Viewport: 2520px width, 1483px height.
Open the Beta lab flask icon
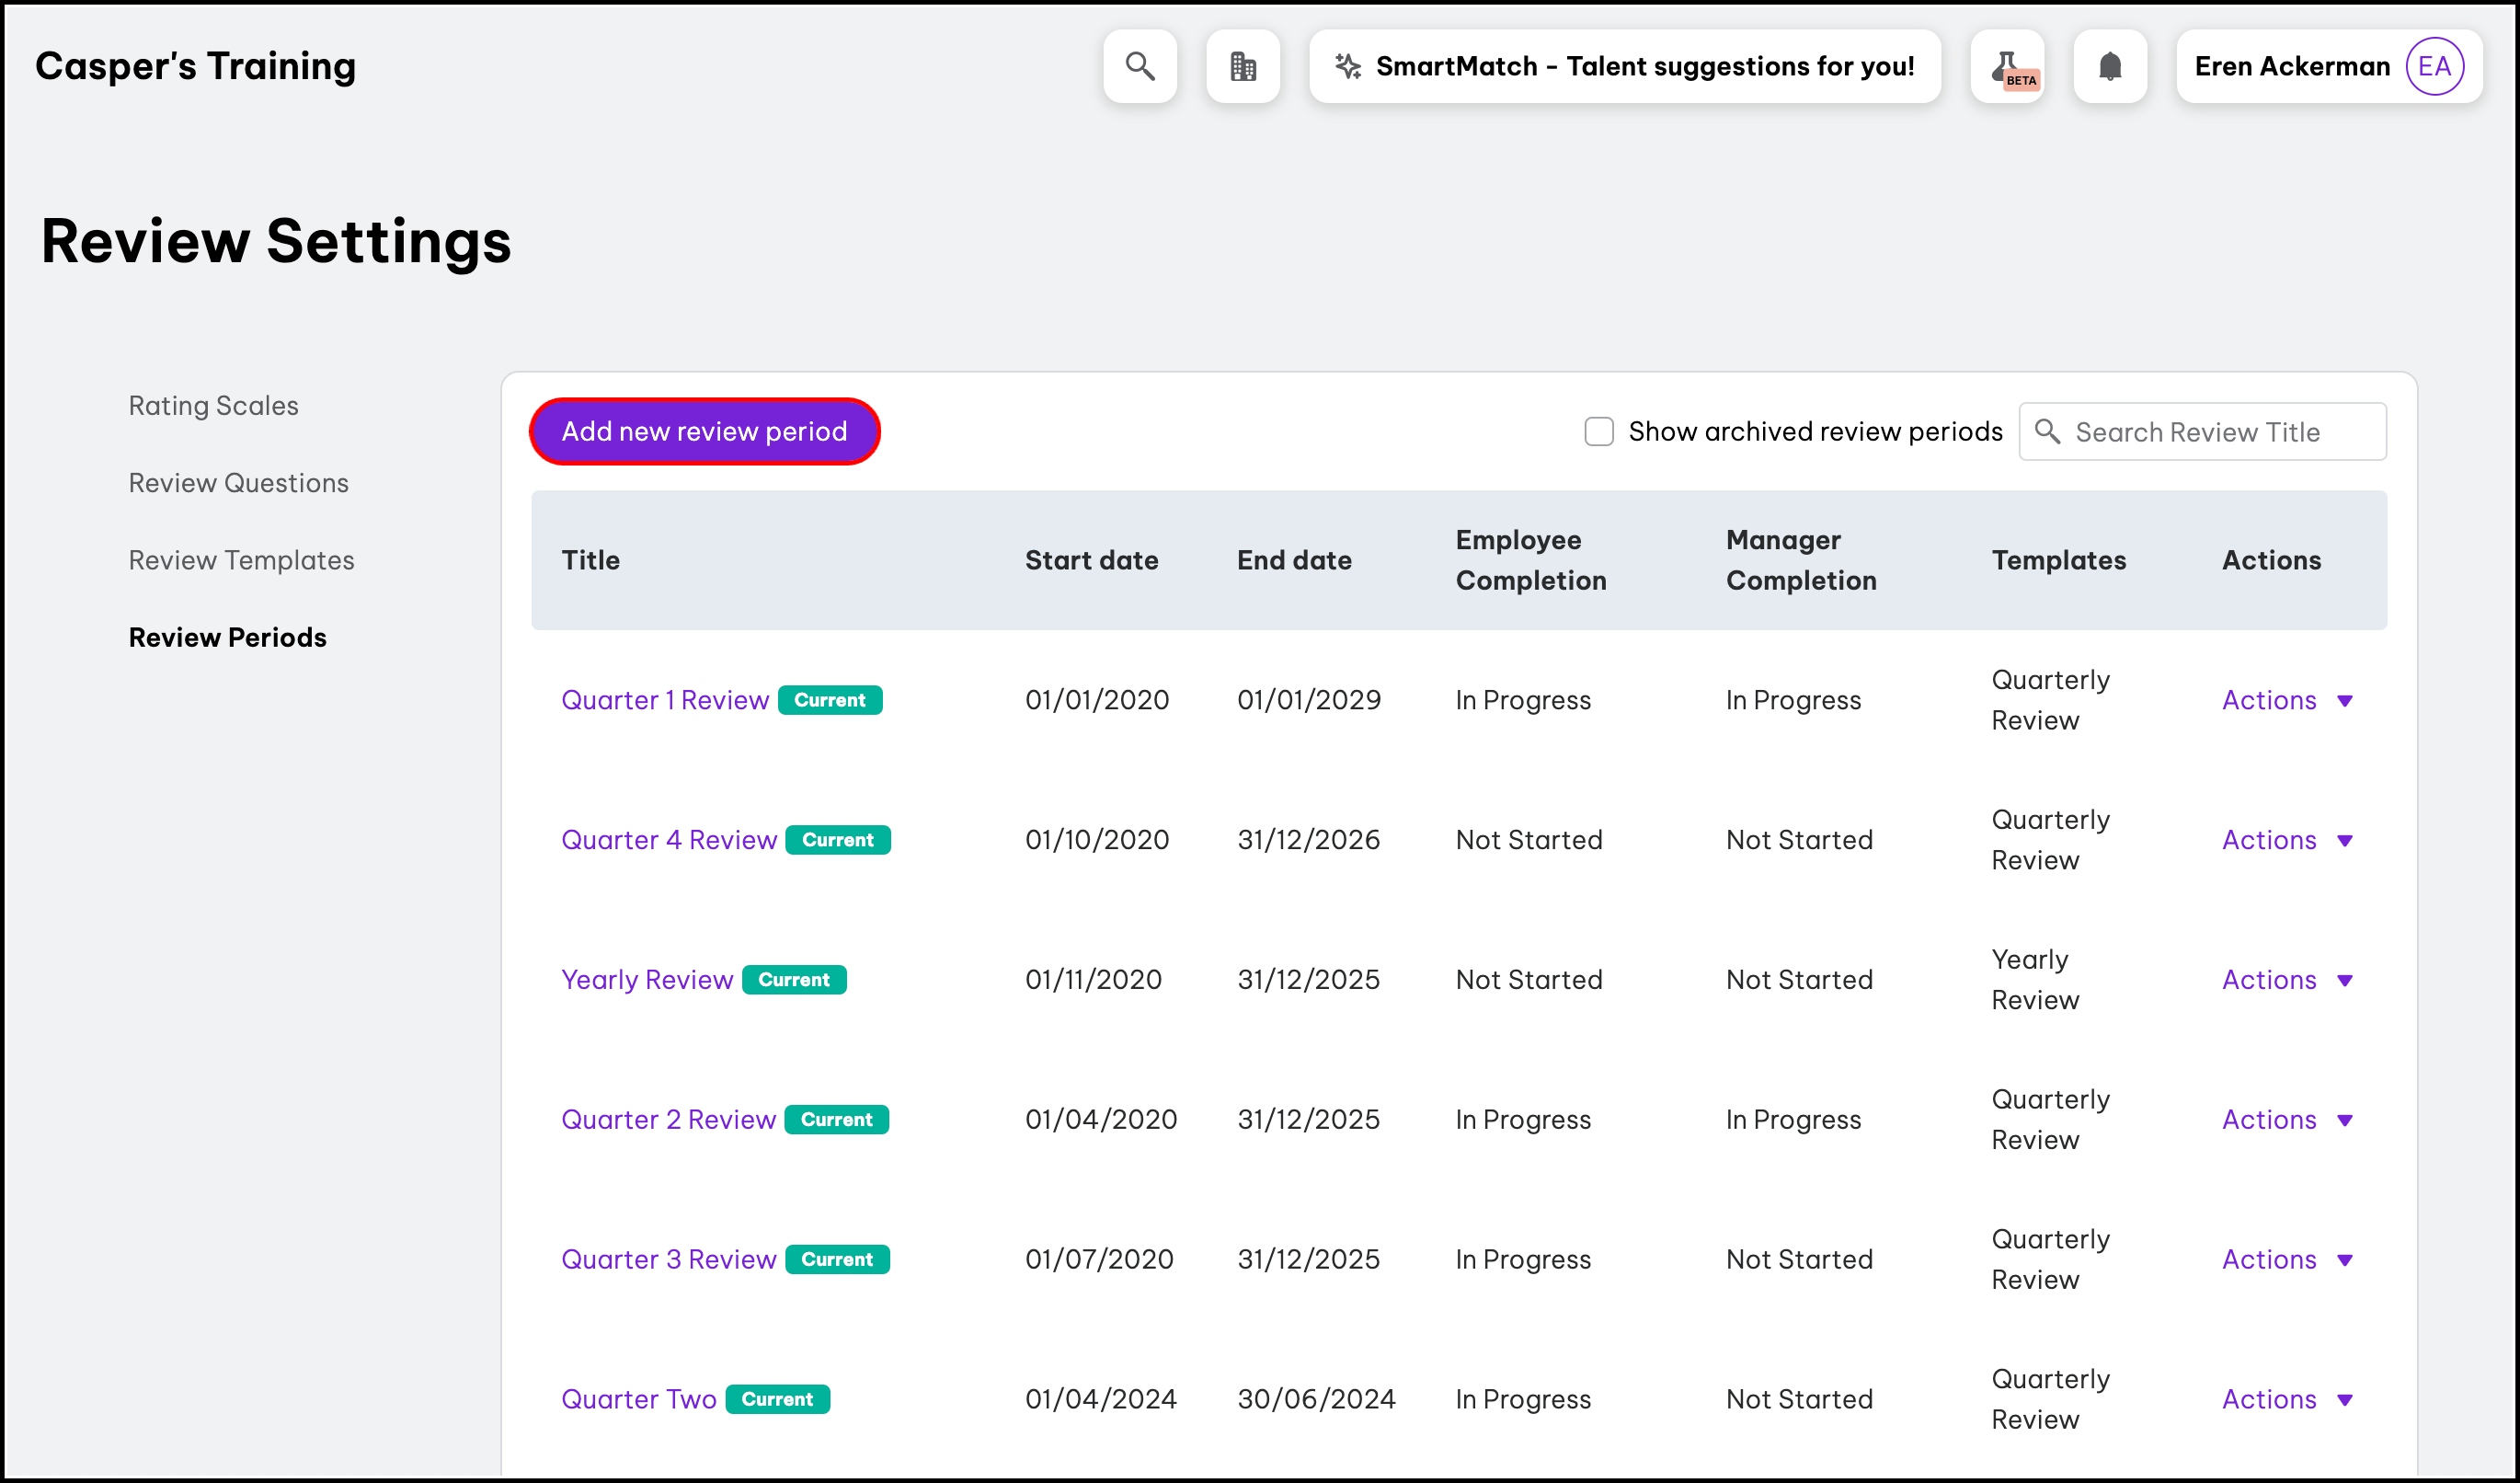pyautogui.click(x=2008, y=66)
